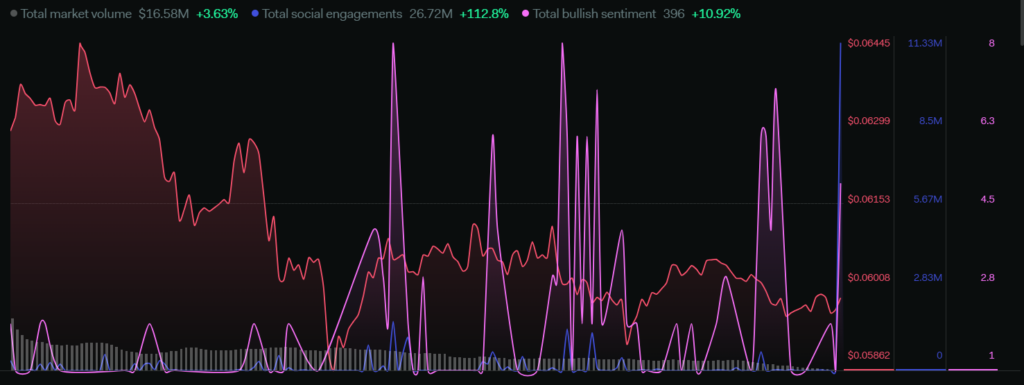Click the 5.67M engagements axis label
The image size is (1024, 385).
927,199
